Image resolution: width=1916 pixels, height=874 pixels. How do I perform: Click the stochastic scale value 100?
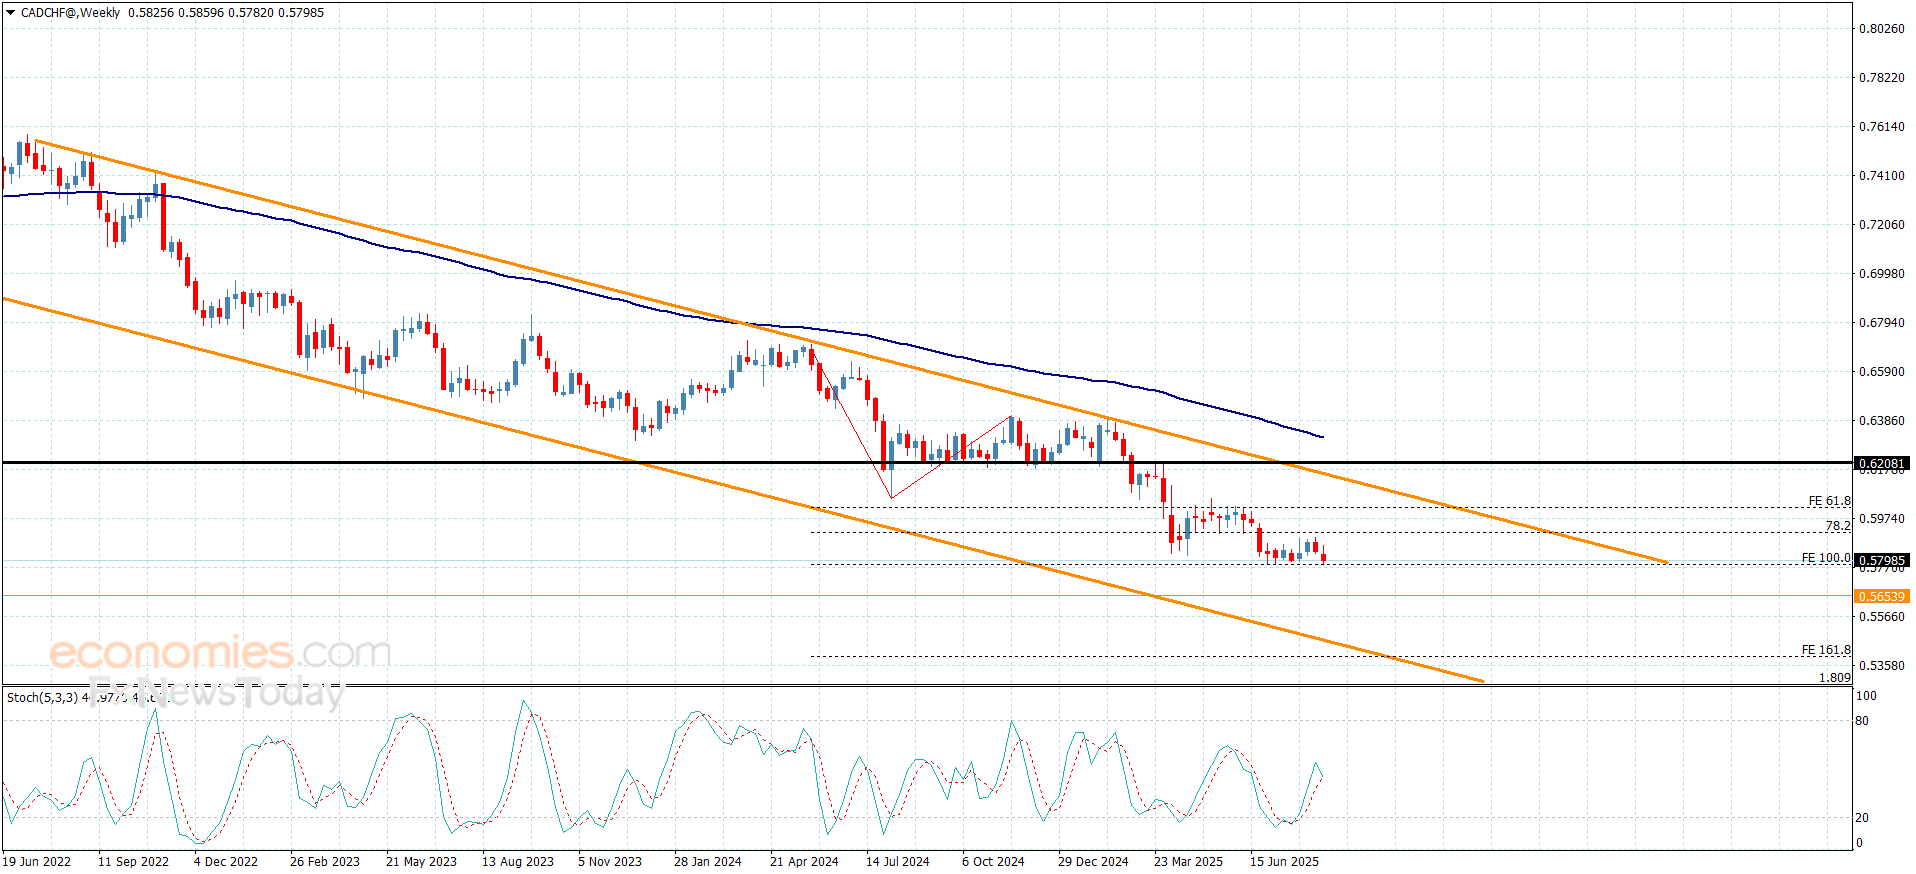1866,696
